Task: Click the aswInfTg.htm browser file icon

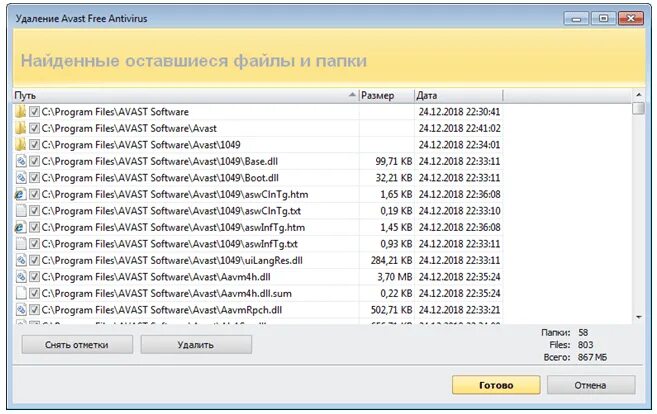Action: point(21,227)
